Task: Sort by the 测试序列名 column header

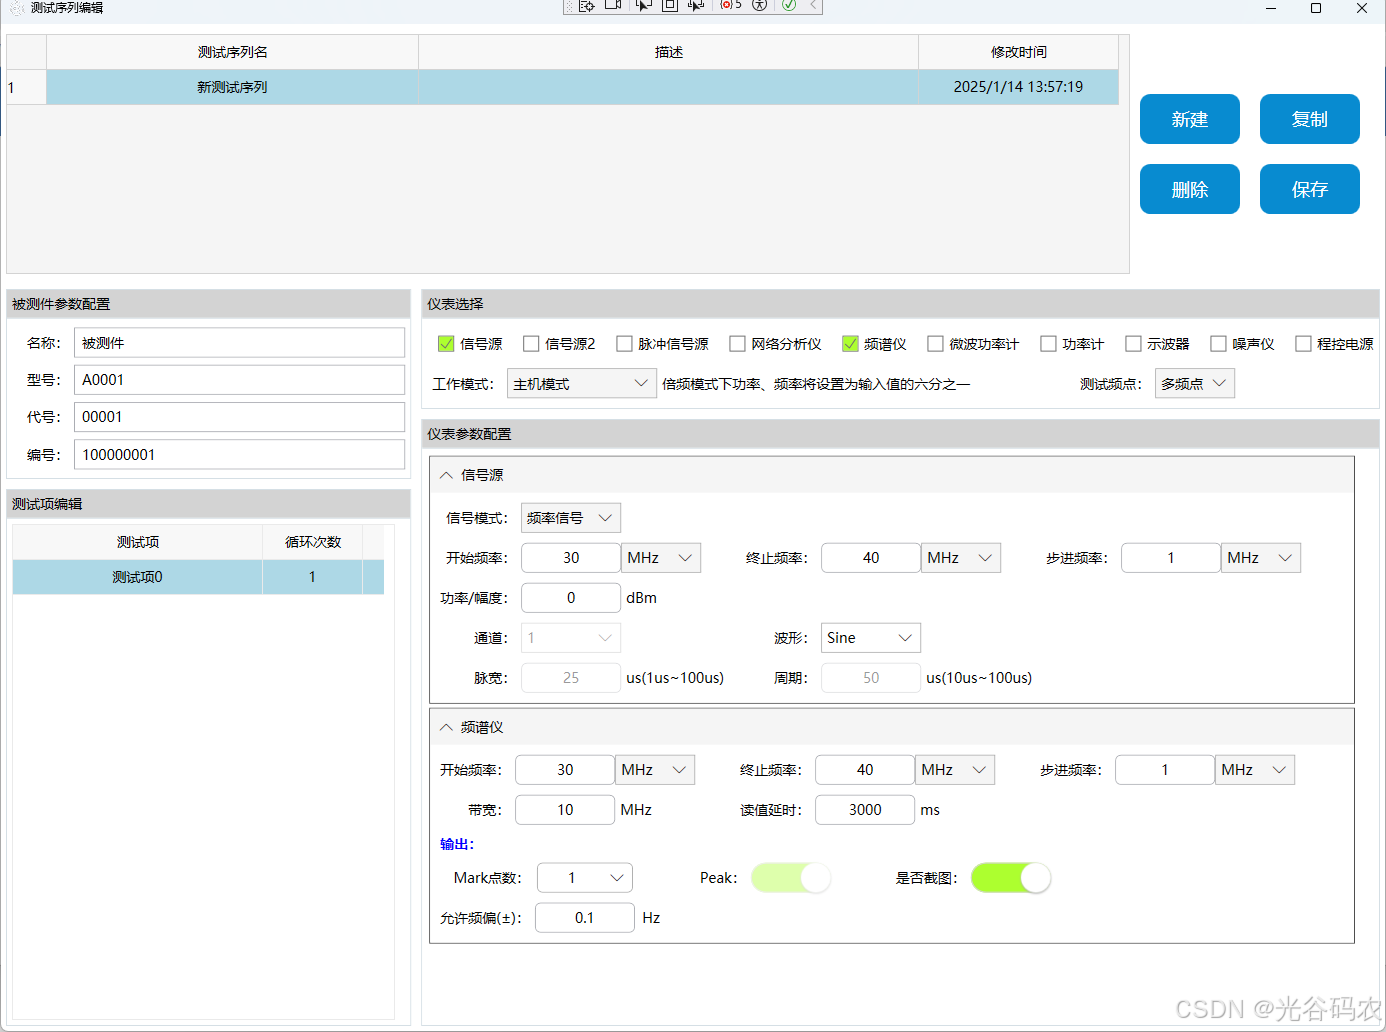Action: click(232, 52)
